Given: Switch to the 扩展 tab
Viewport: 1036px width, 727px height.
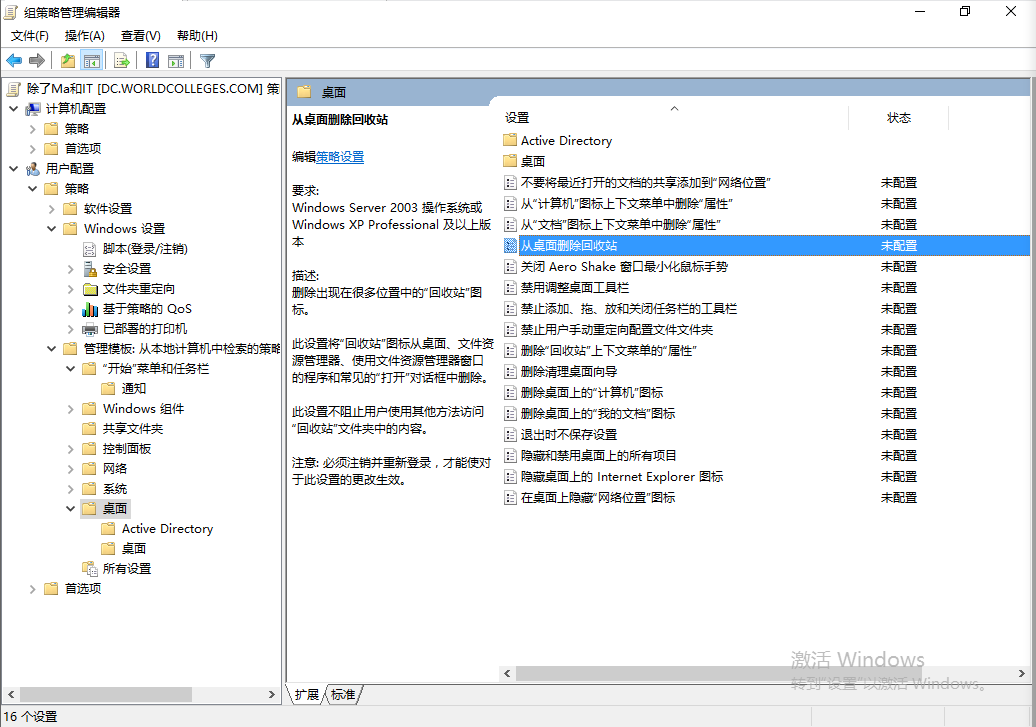Looking at the screenshot, I should click(x=306, y=695).
